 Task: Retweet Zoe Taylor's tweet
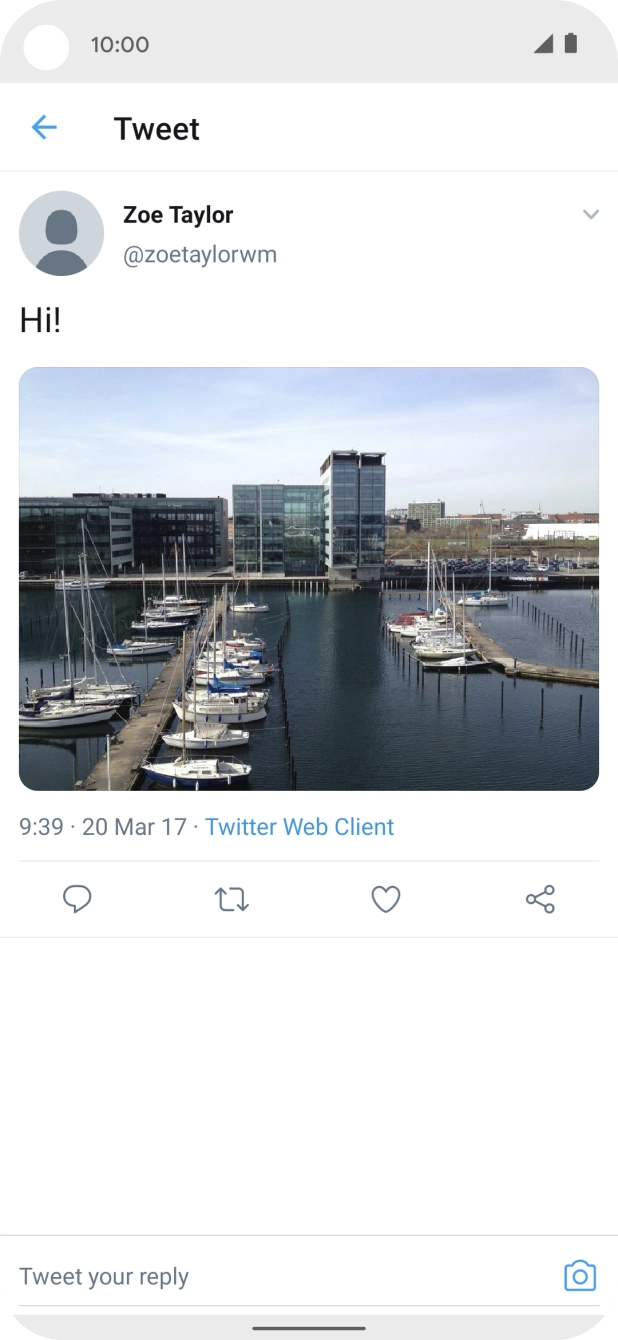coord(232,899)
